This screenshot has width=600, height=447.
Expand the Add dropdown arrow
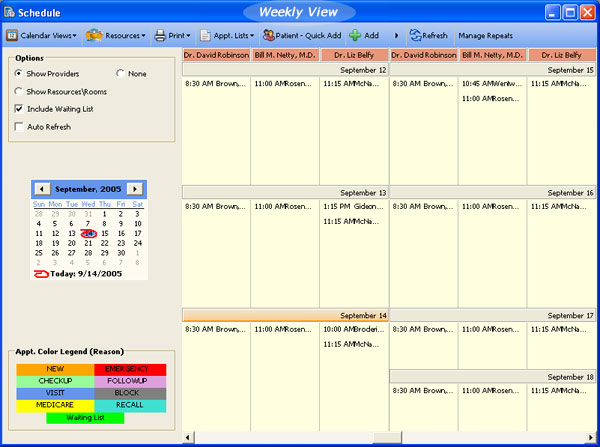click(x=398, y=36)
